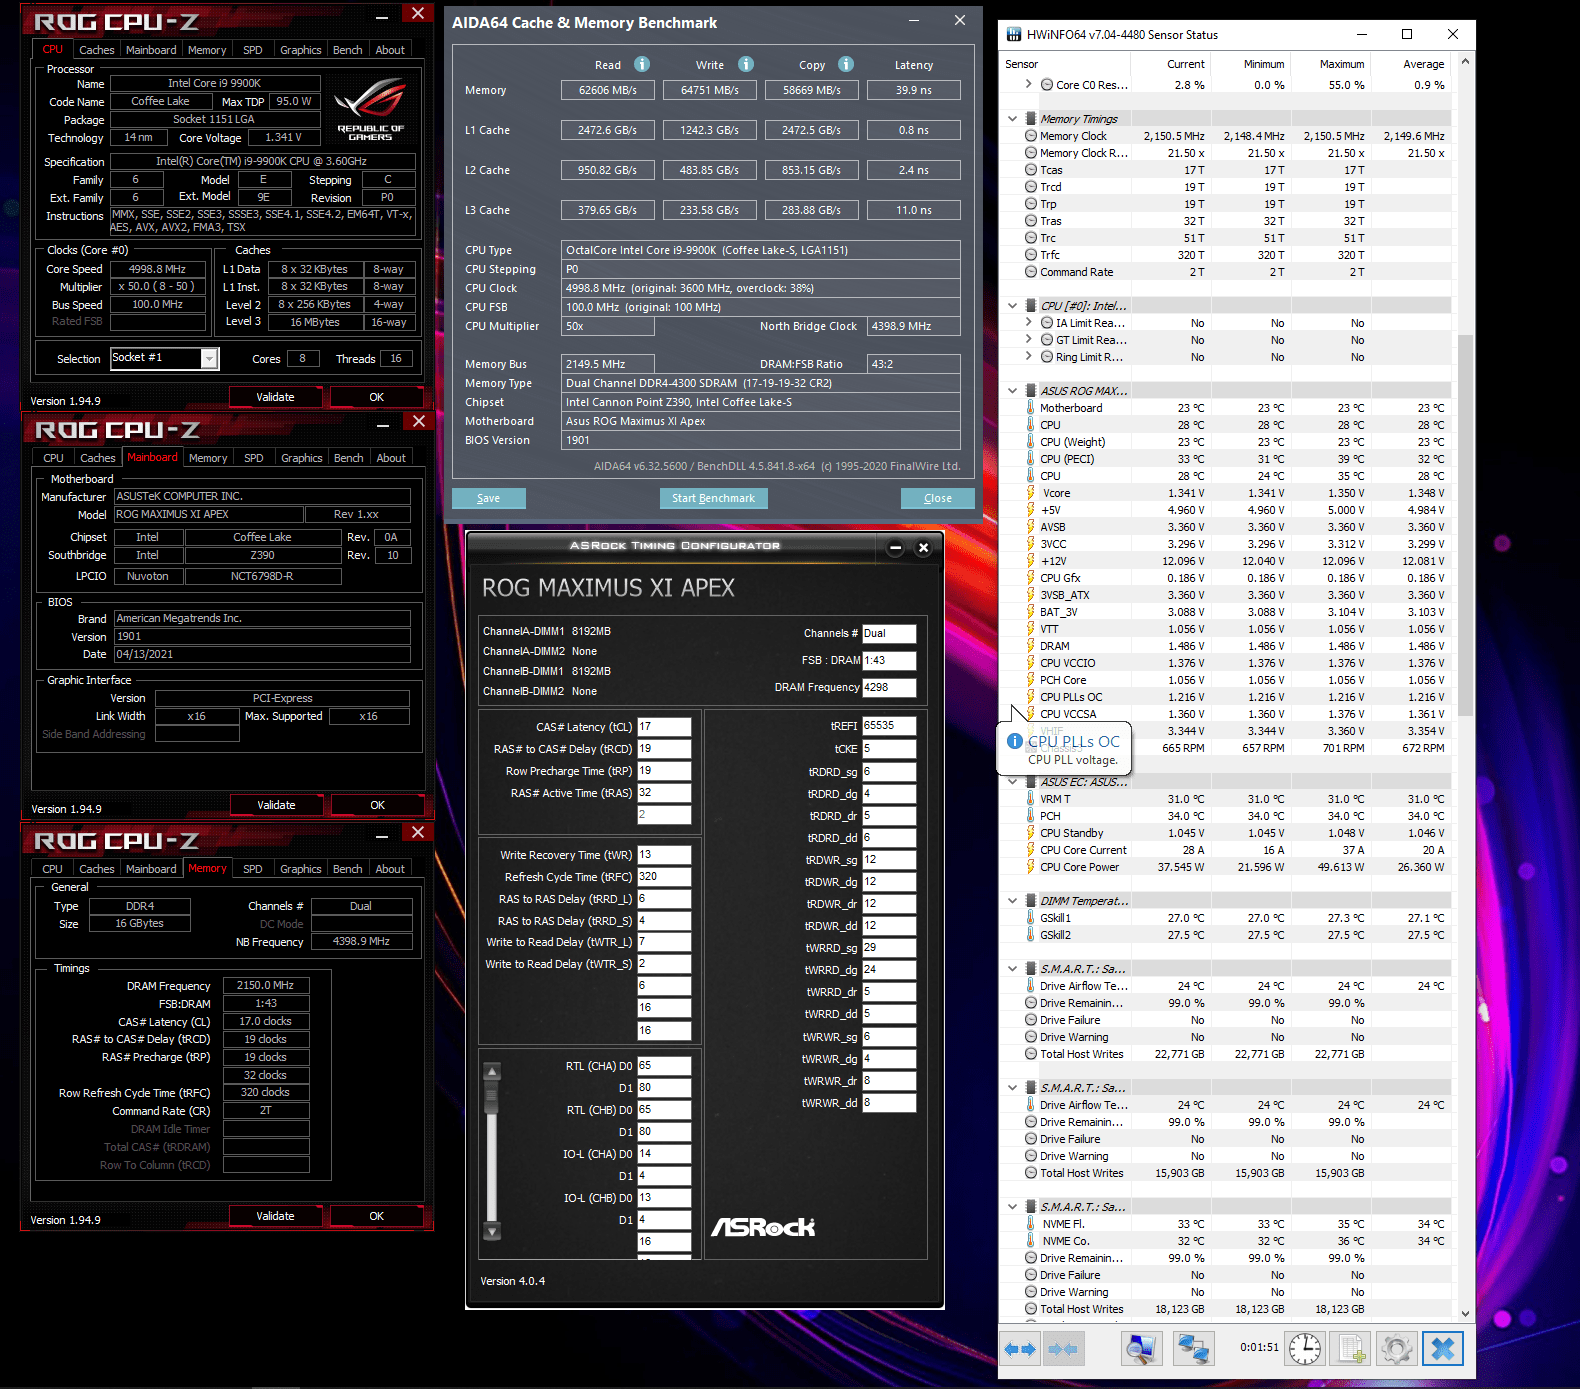Screen dimensions: 1580x1389
Task: Click info icon next to Write in AIDA64
Action: (x=746, y=64)
